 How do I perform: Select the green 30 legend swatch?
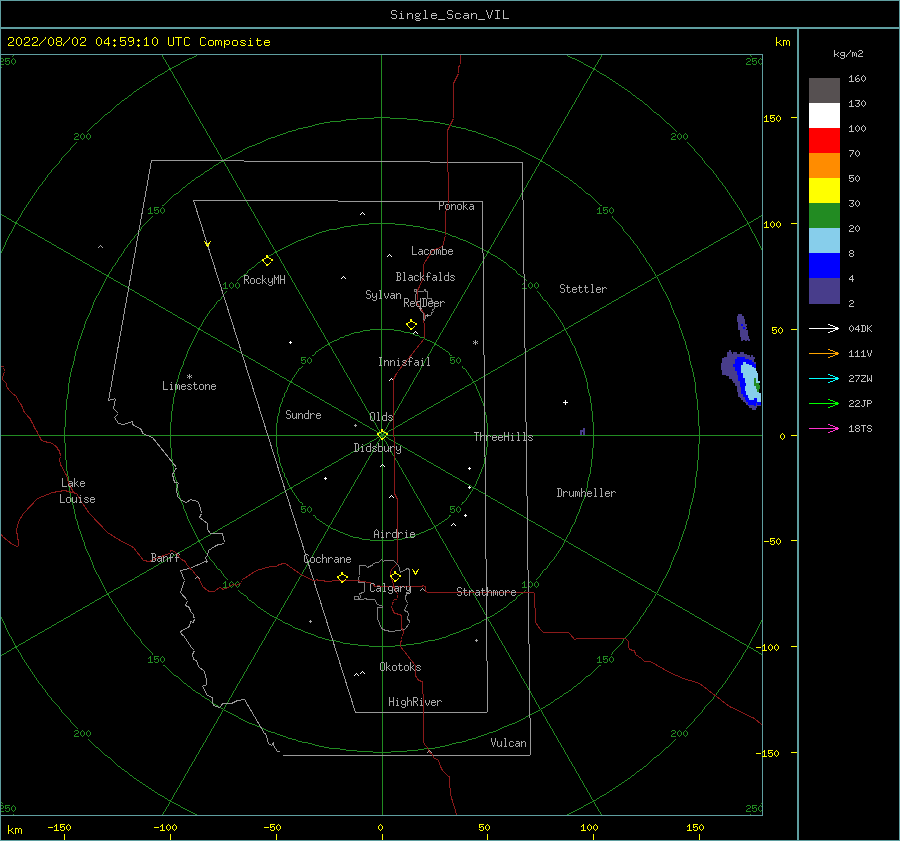(x=824, y=215)
